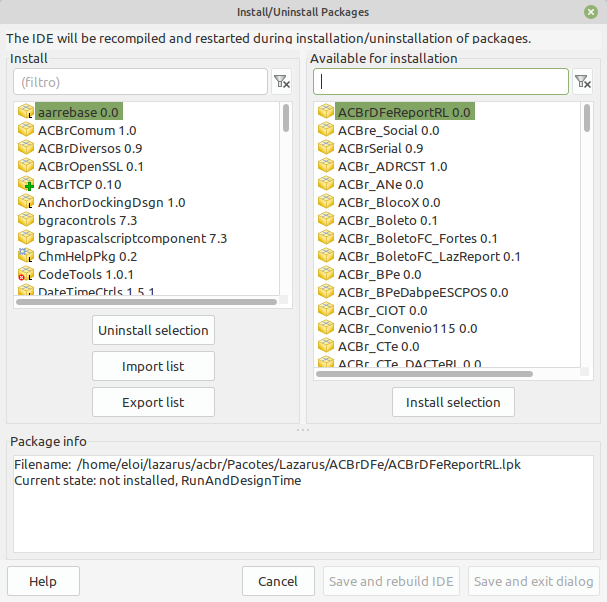Select bgrapascalscriptcomponent 7.3 entry
Viewport: 607px width, 602px height.
(x=132, y=238)
